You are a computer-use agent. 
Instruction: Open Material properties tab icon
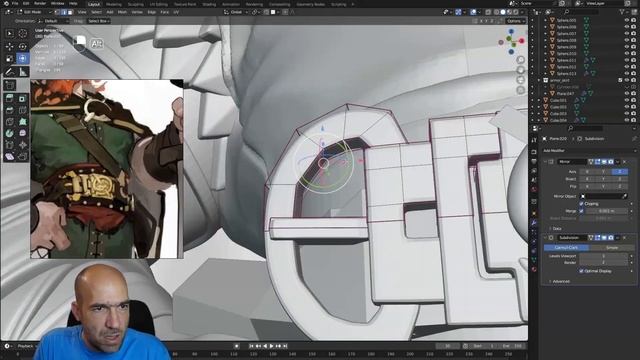coord(534,269)
